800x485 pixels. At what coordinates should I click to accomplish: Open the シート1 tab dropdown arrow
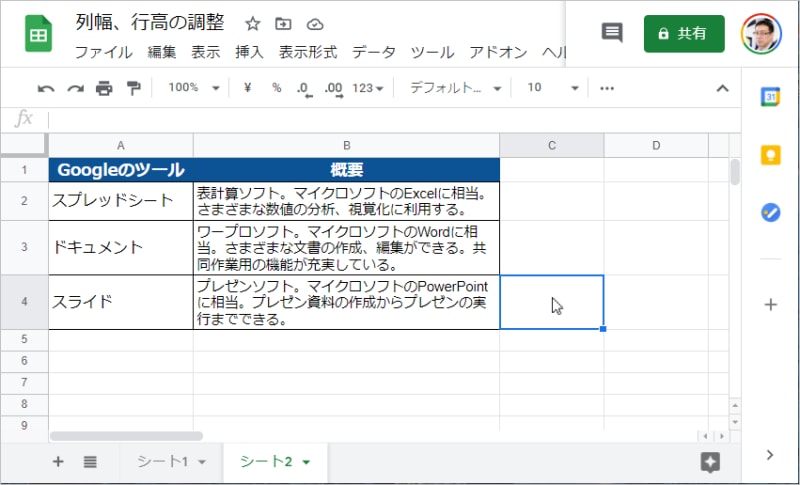coord(202,462)
